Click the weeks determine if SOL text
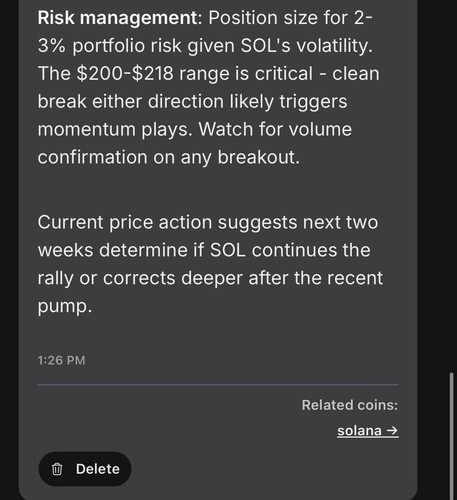The height and width of the screenshot is (500, 457). click(x=142, y=250)
